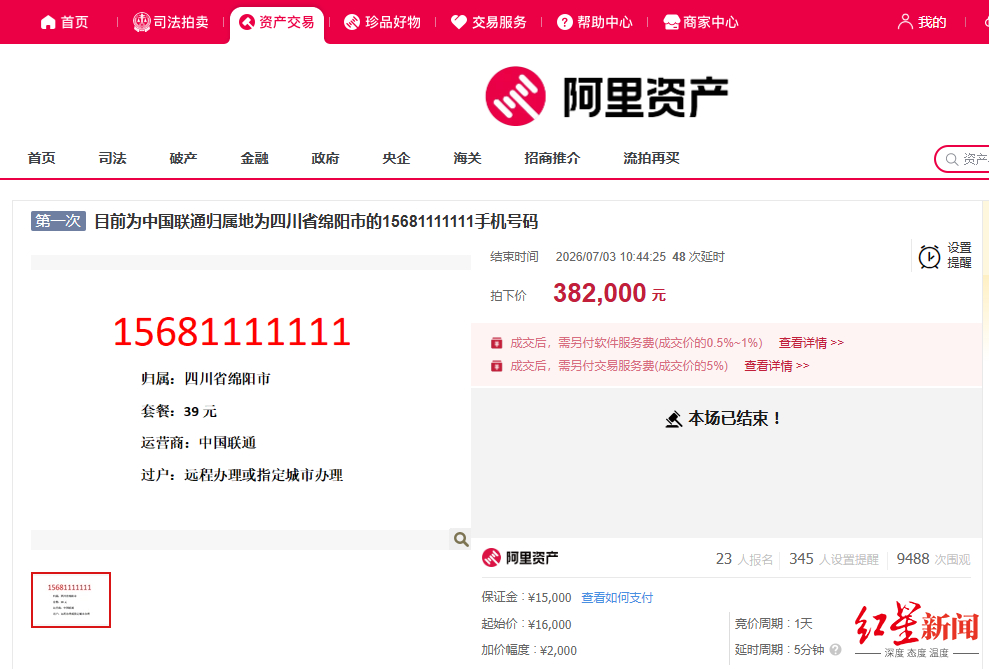Click the 加价幅度 ¥2,000 text
The image size is (989, 669).
point(529,650)
